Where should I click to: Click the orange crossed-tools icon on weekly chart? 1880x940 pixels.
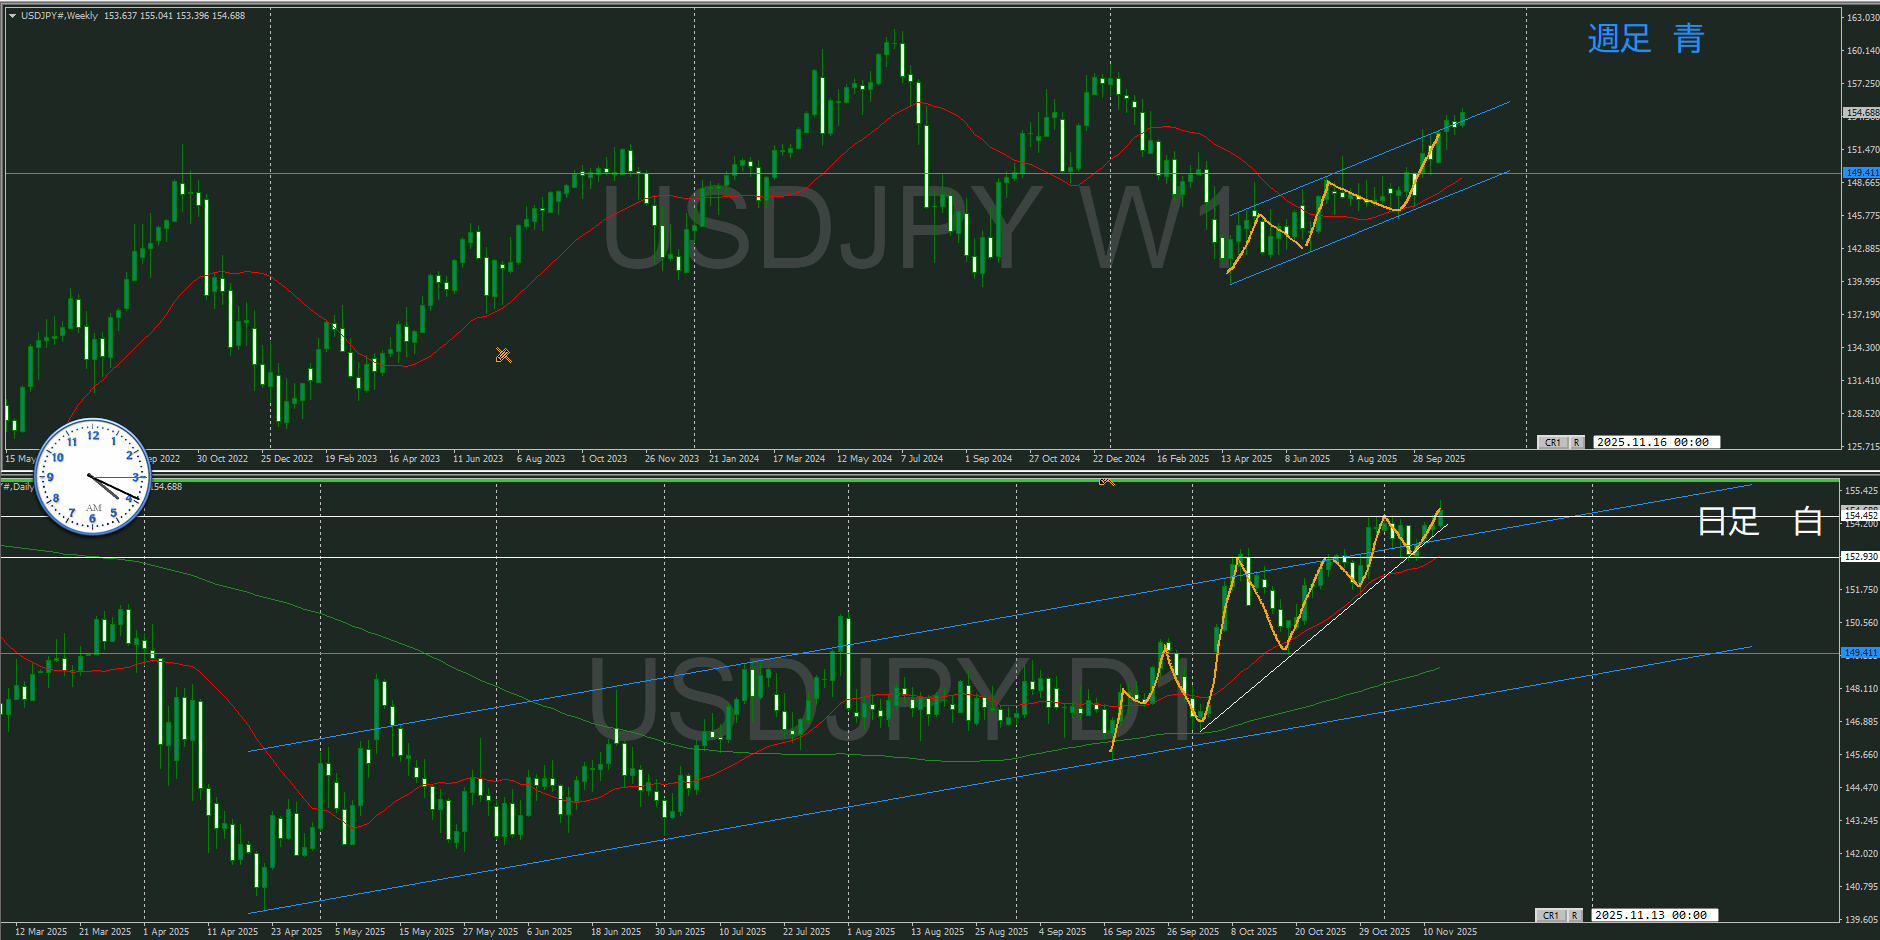click(x=503, y=355)
